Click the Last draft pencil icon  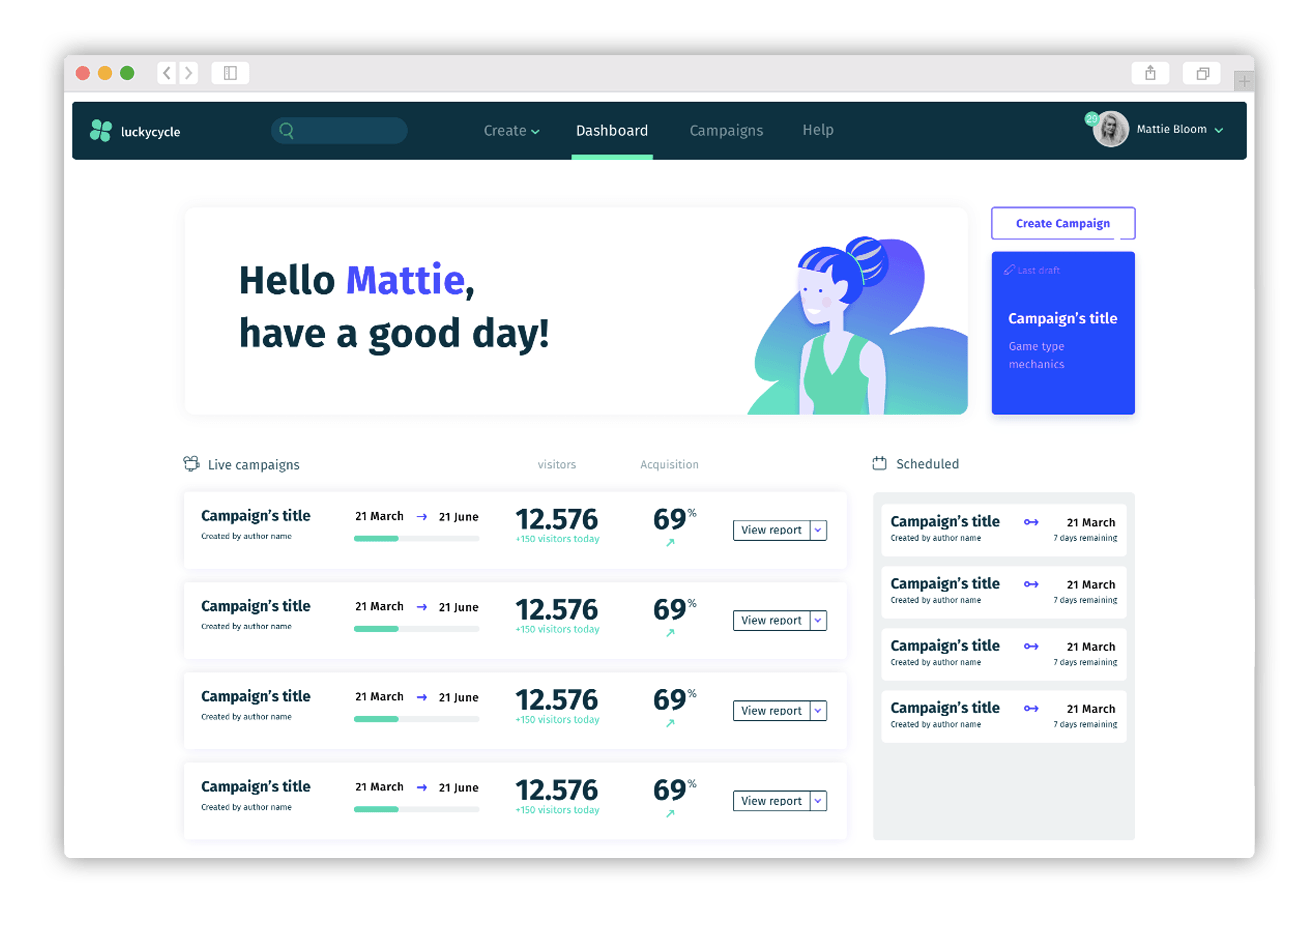coord(1009,270)
